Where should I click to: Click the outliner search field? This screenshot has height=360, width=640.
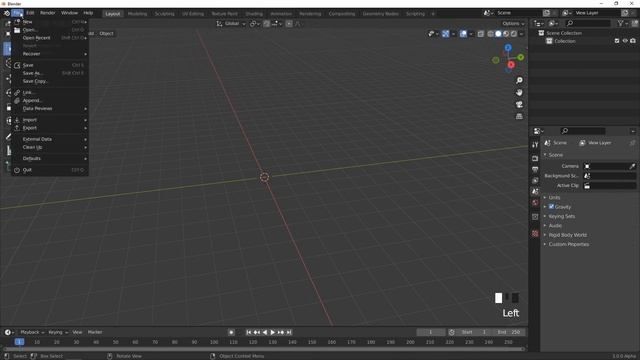pos(588,24)
